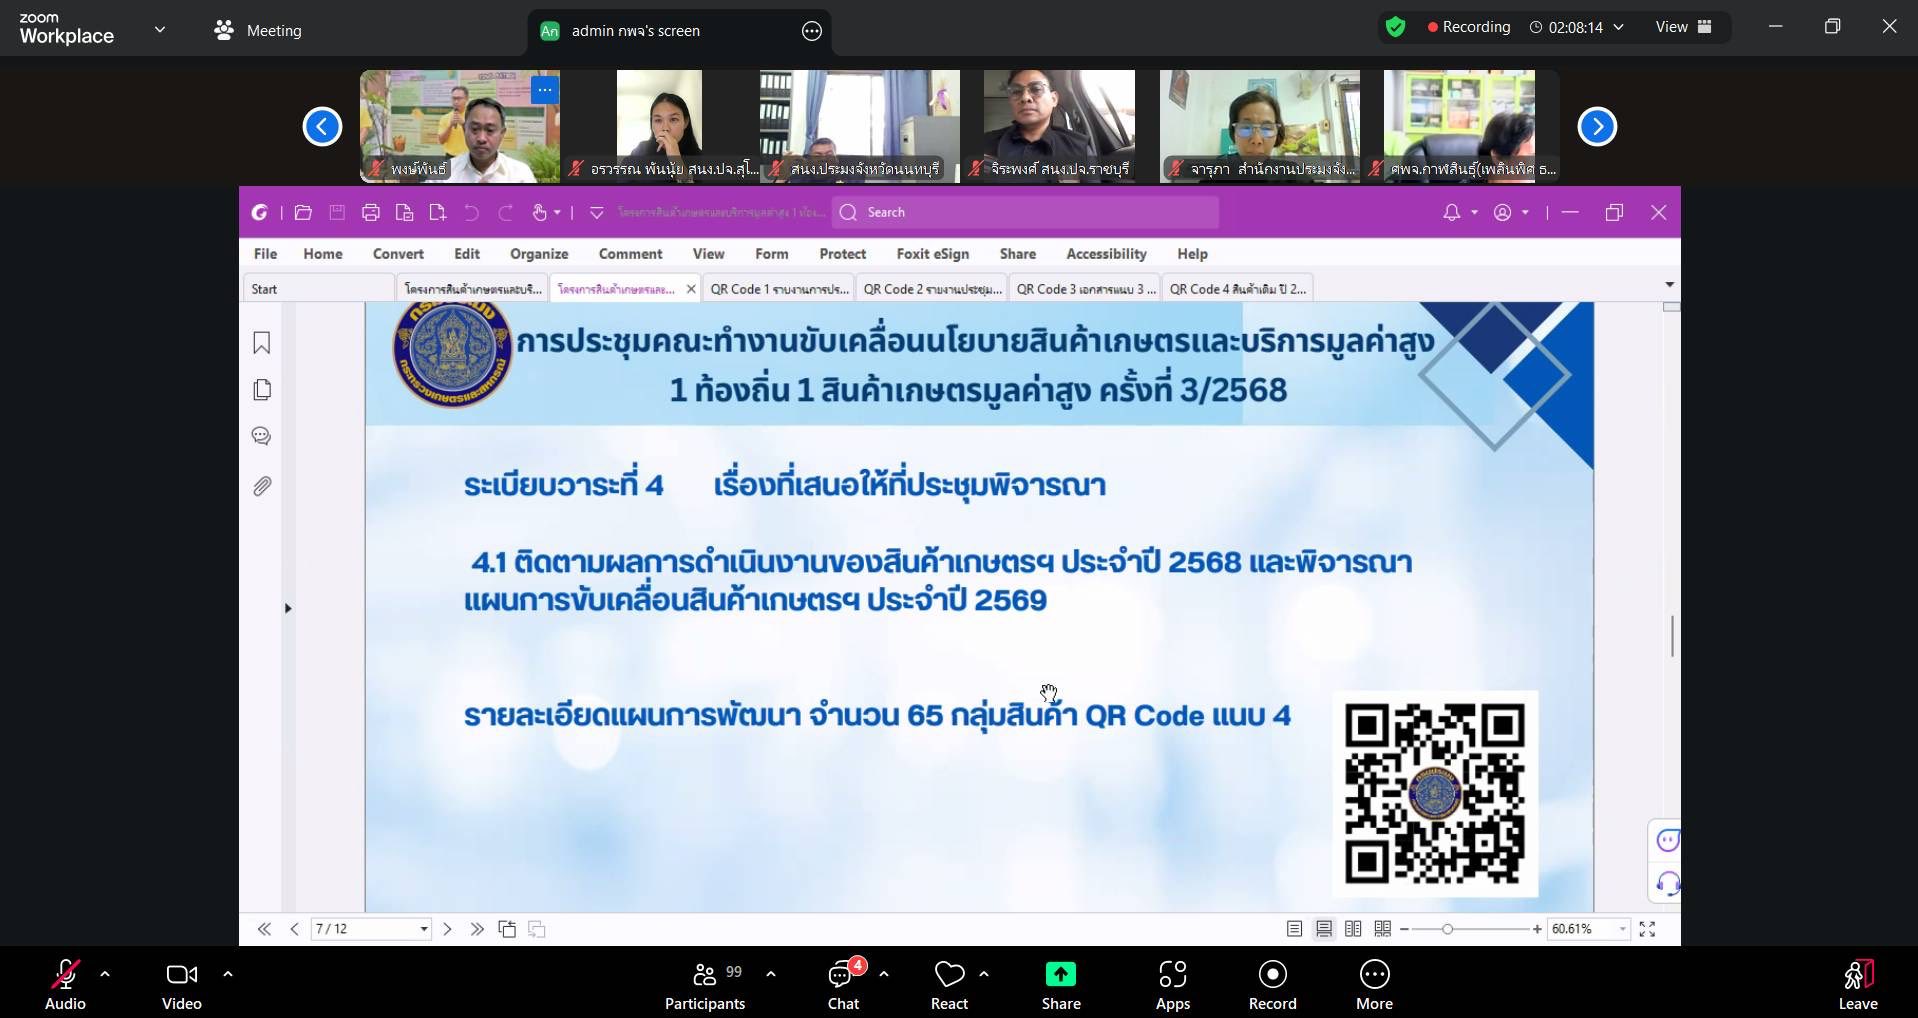Image resolution: width=1918 pixels, height=1018 pixels.
Task: Open the Print icon in the toolbar
Action: (x=371, y=212)
